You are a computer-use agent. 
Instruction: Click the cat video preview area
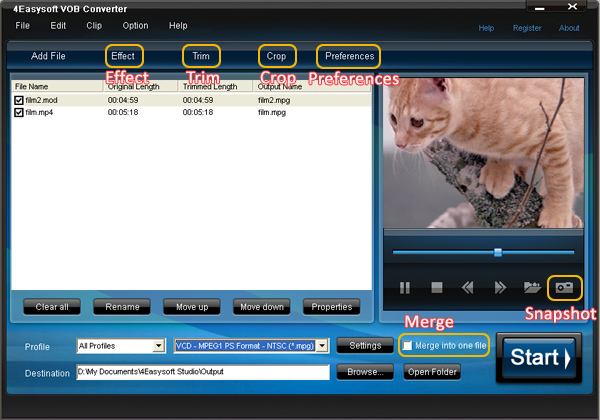[x=484, y=153]
